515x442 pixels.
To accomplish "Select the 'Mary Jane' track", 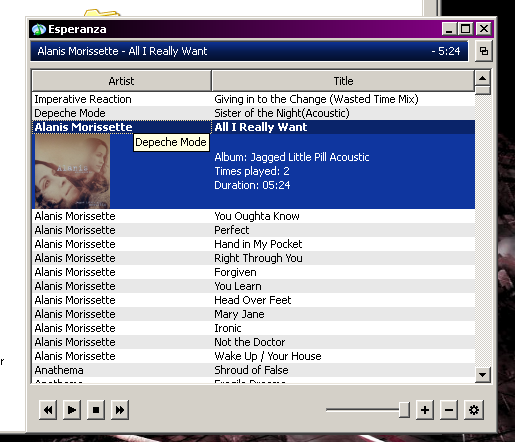I will (239, 314).
